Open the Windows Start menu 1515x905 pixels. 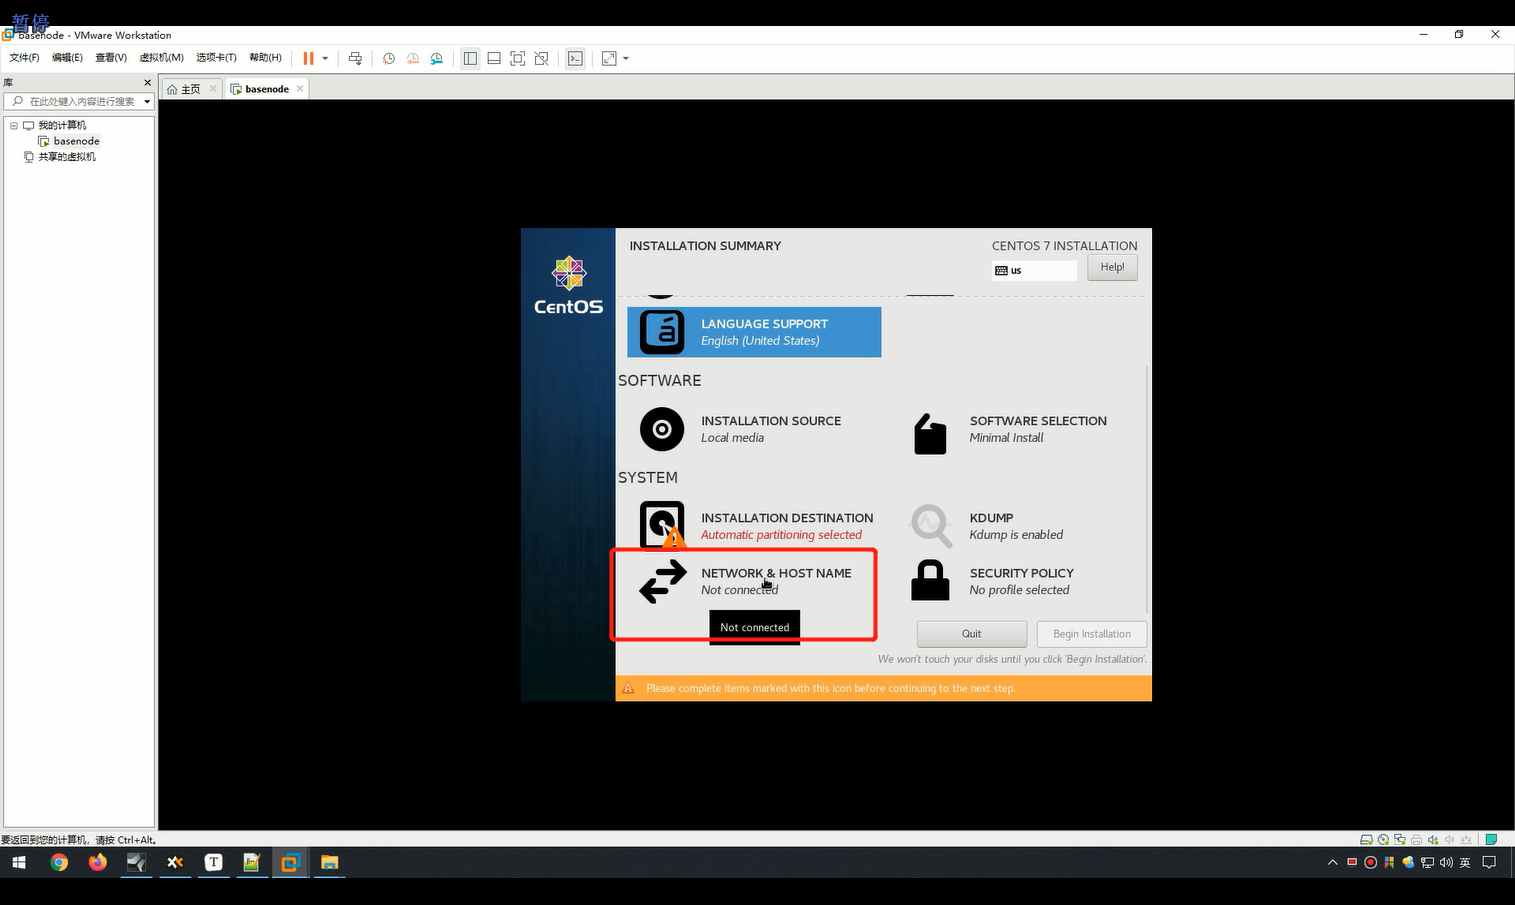coord(19,862)
